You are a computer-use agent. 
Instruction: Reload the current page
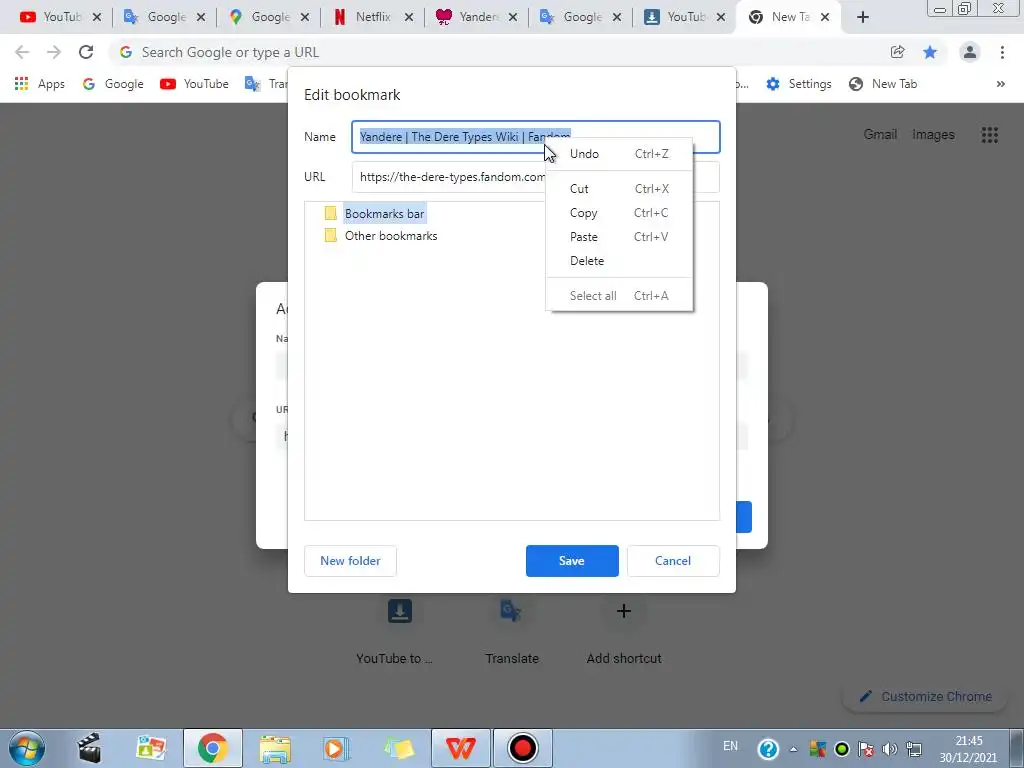click(x=86, y=52)
